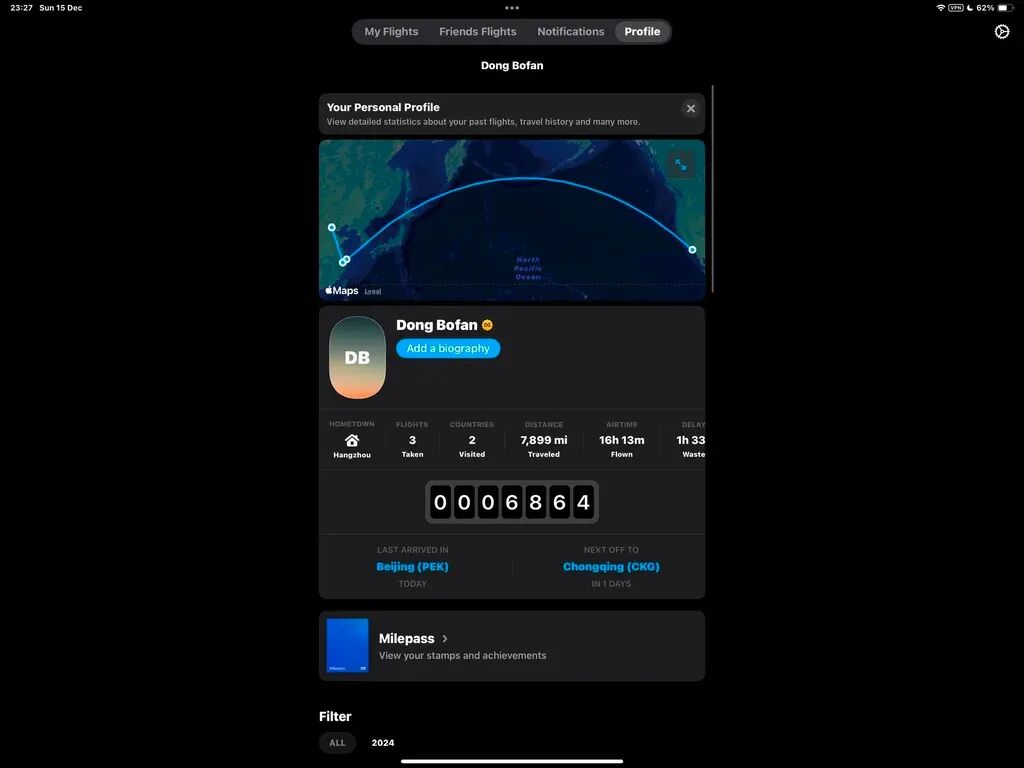This screenshot has height=768, width=1024.
Task: Click the Delay stat reading 1h 33
Action: [x=690, y=440]
